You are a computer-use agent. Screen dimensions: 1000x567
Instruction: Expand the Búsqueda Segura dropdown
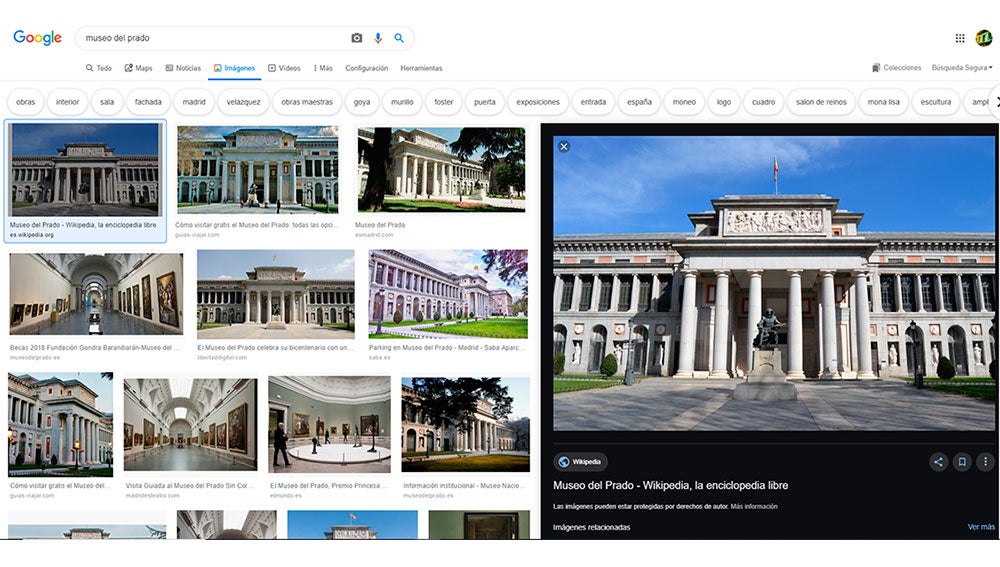[x=962, y=68]
